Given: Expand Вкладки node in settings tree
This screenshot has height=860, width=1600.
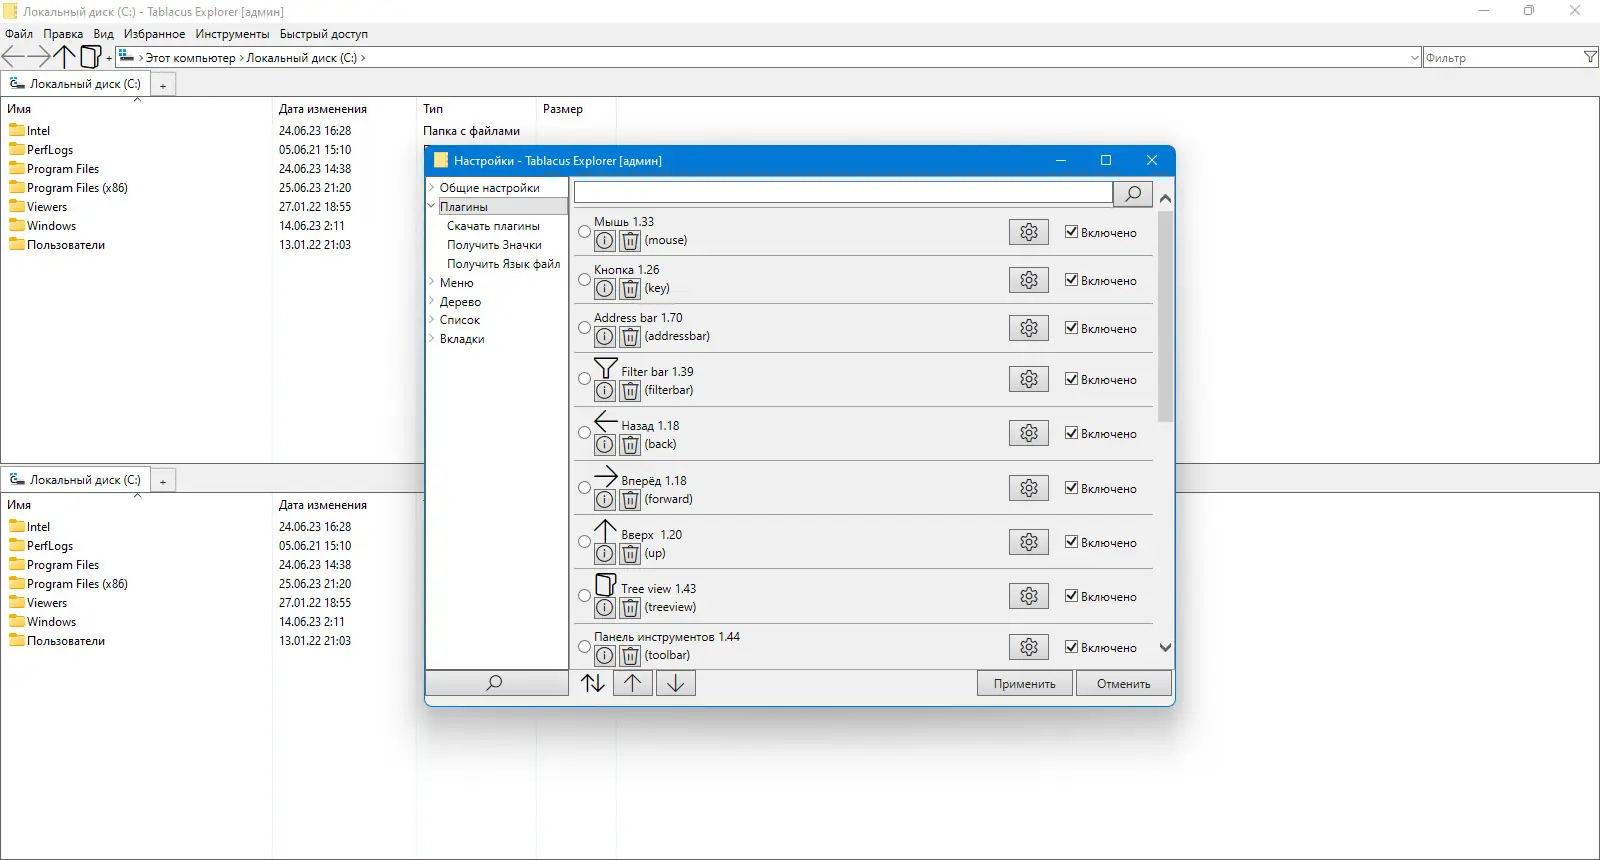Looking at the screenshot, I should [432, 339].
